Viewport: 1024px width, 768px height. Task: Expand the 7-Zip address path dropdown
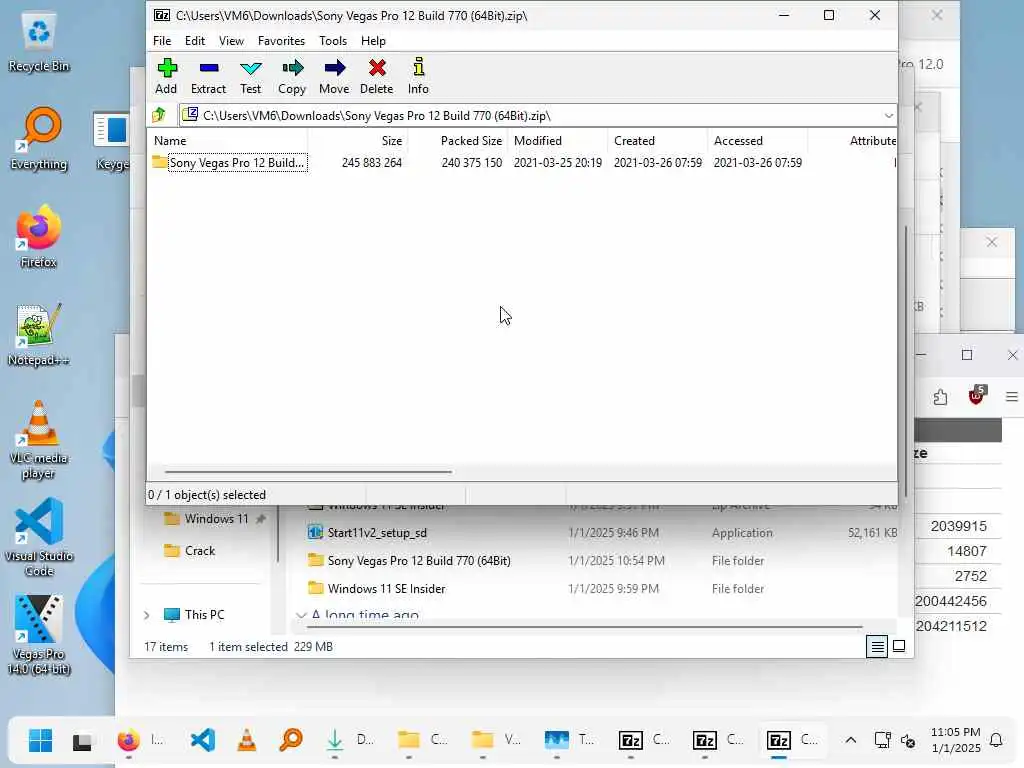pyautogui.click(x=888, y=116)
